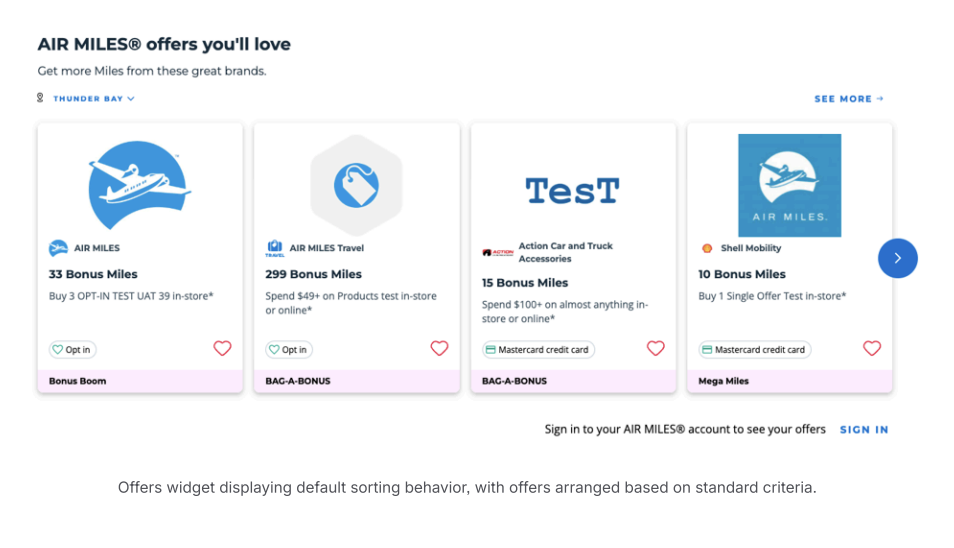Open the TesT offer image thumbnail

(x=573, y=190)
